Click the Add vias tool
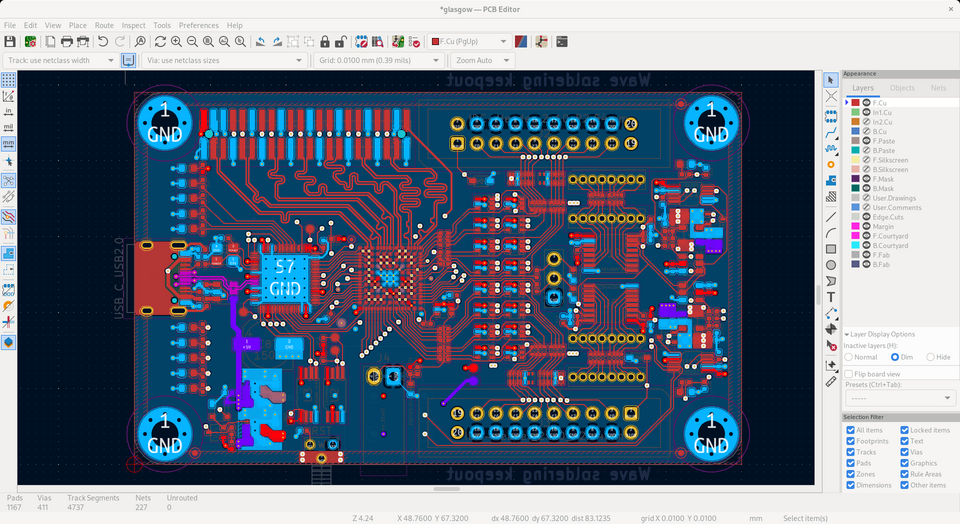Image resolution: width=960 pixels, height=524 pixels. point(831,164)
